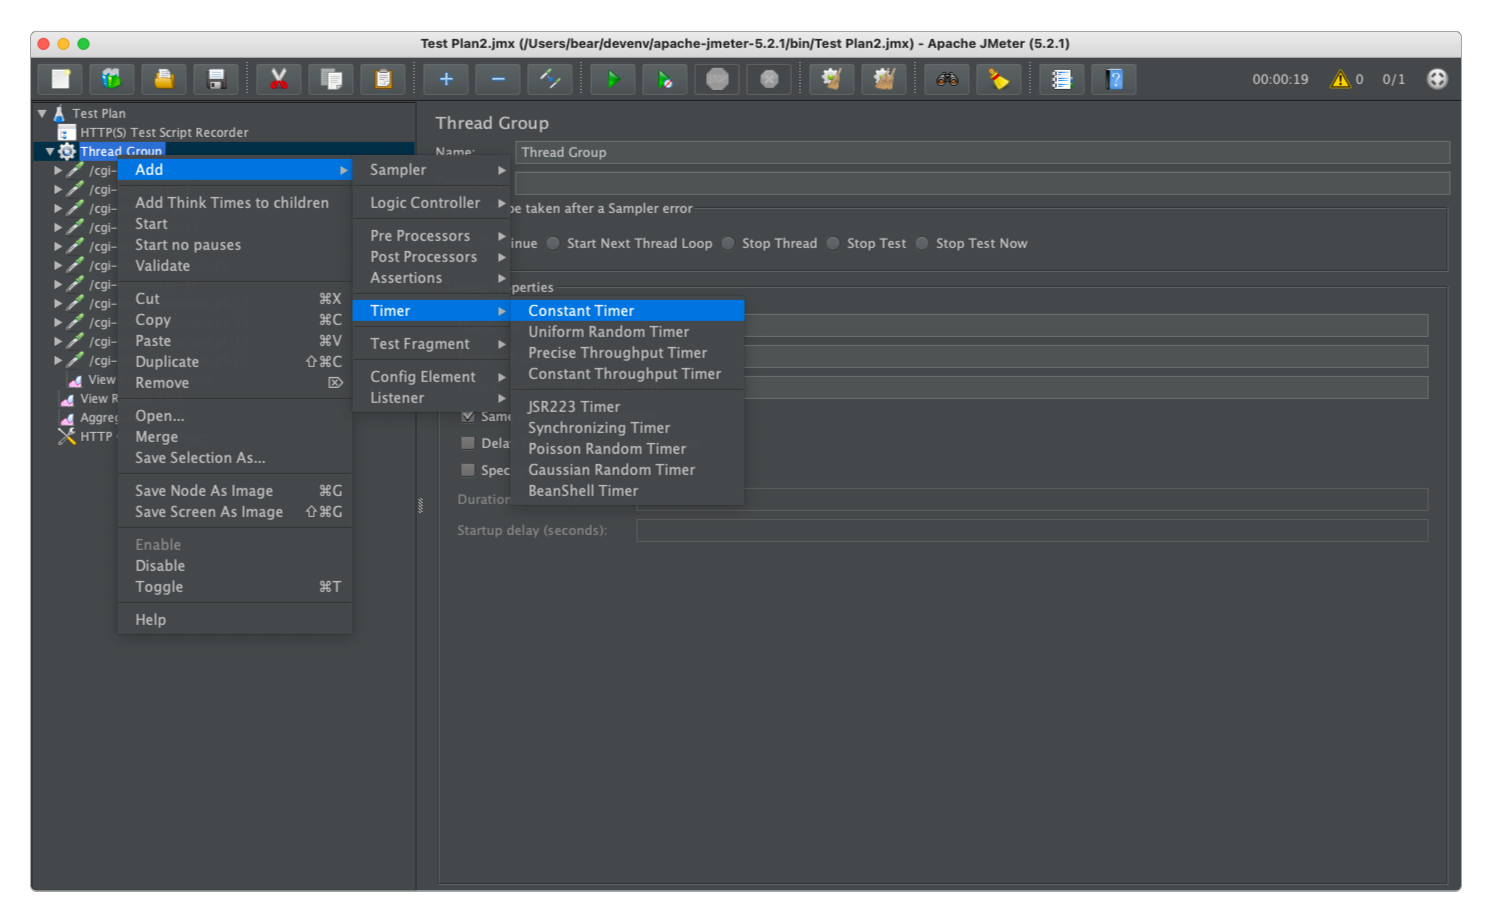
Task: Choose Uniform Random Timer
Action: [627, 332]
